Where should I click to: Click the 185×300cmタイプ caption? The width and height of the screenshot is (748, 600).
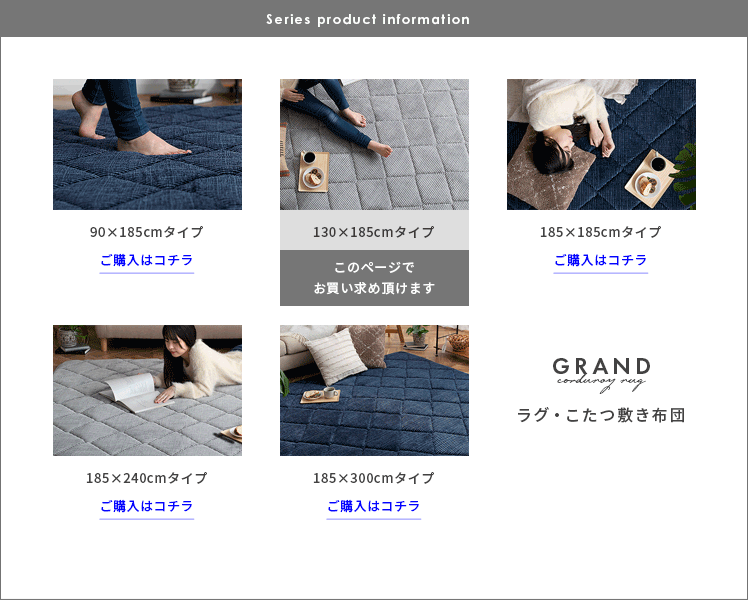point(374,478)
